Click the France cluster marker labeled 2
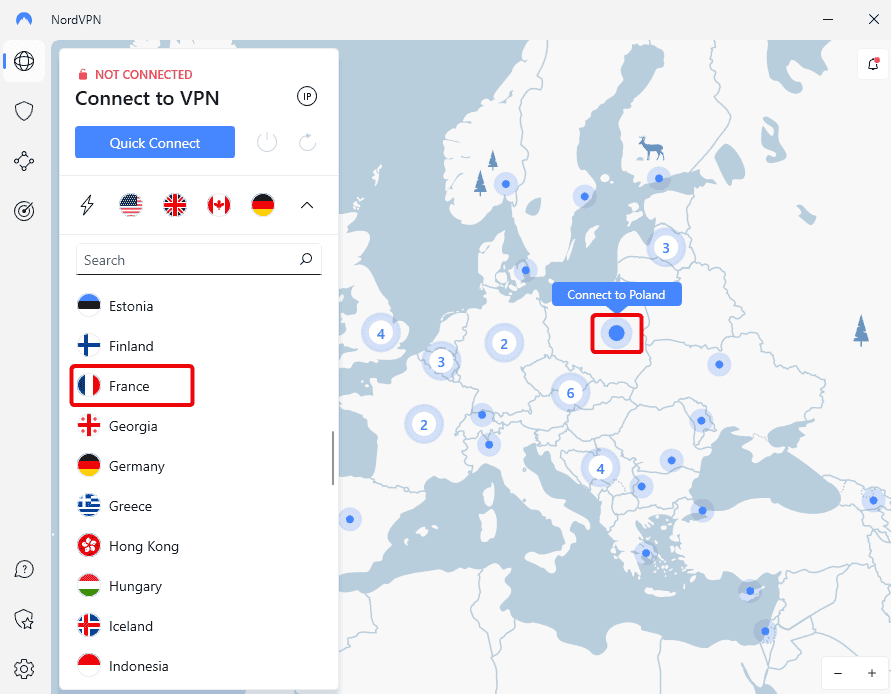 [423, 425]
